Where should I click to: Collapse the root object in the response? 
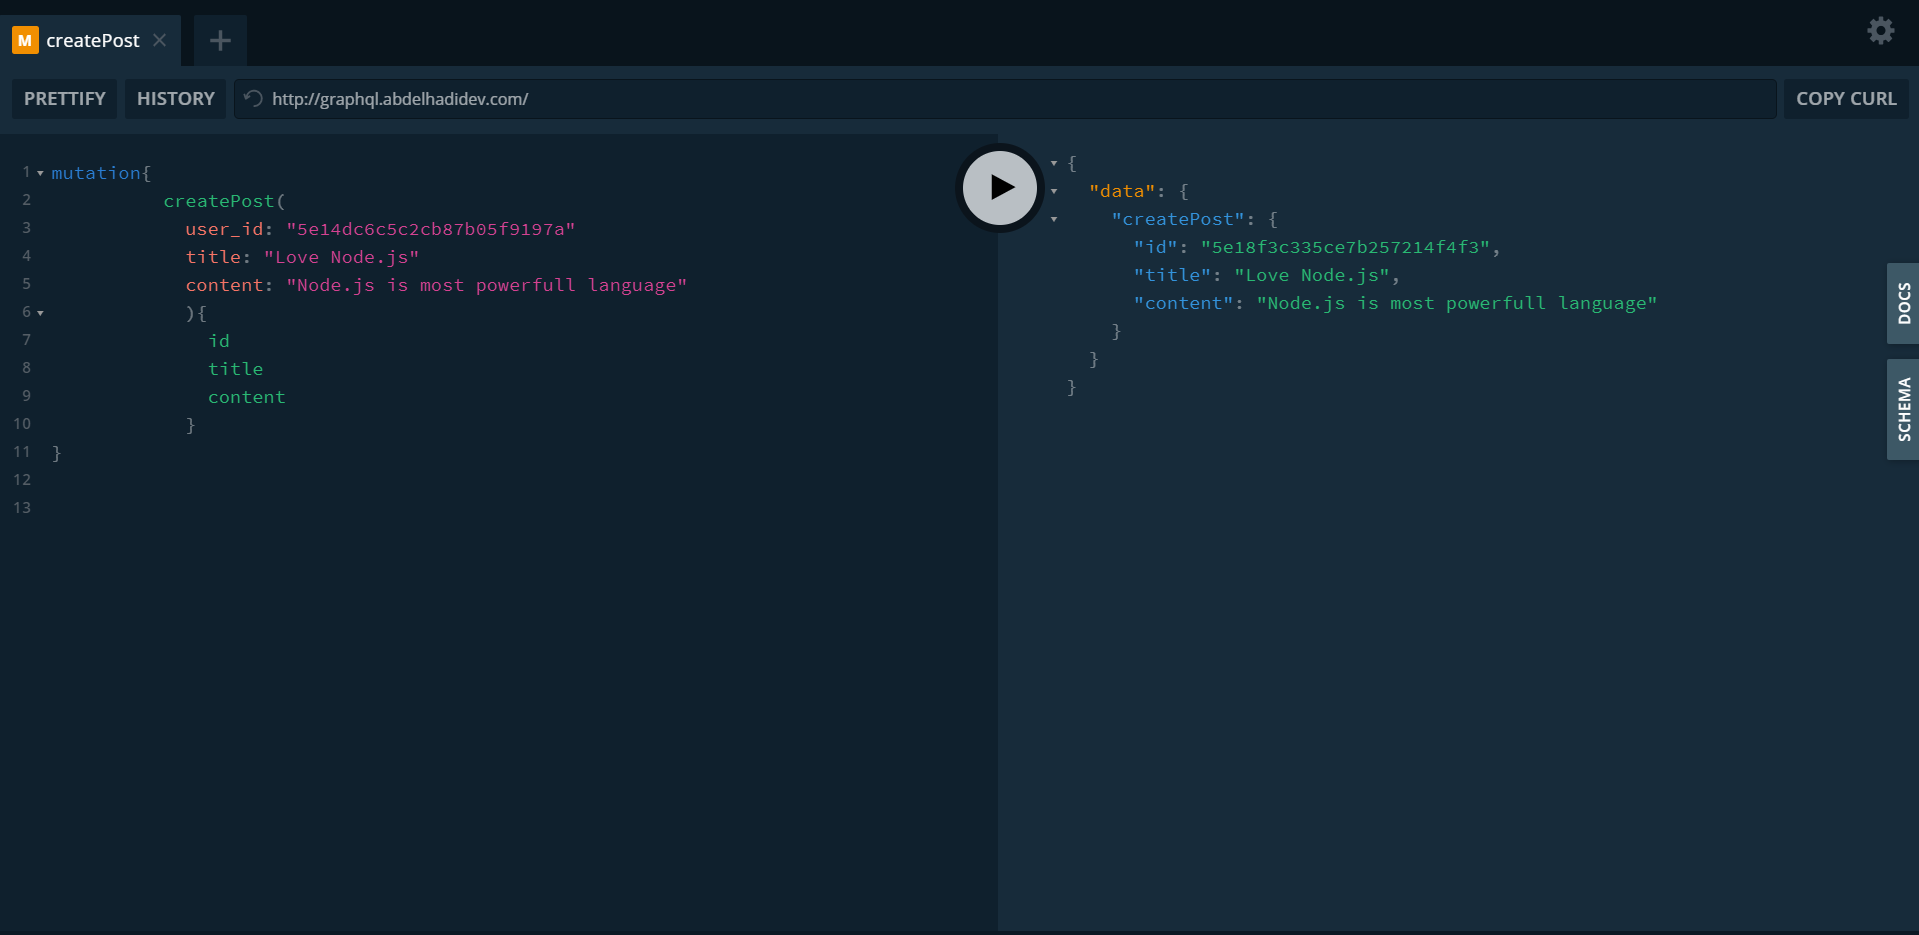point(1054,163)
